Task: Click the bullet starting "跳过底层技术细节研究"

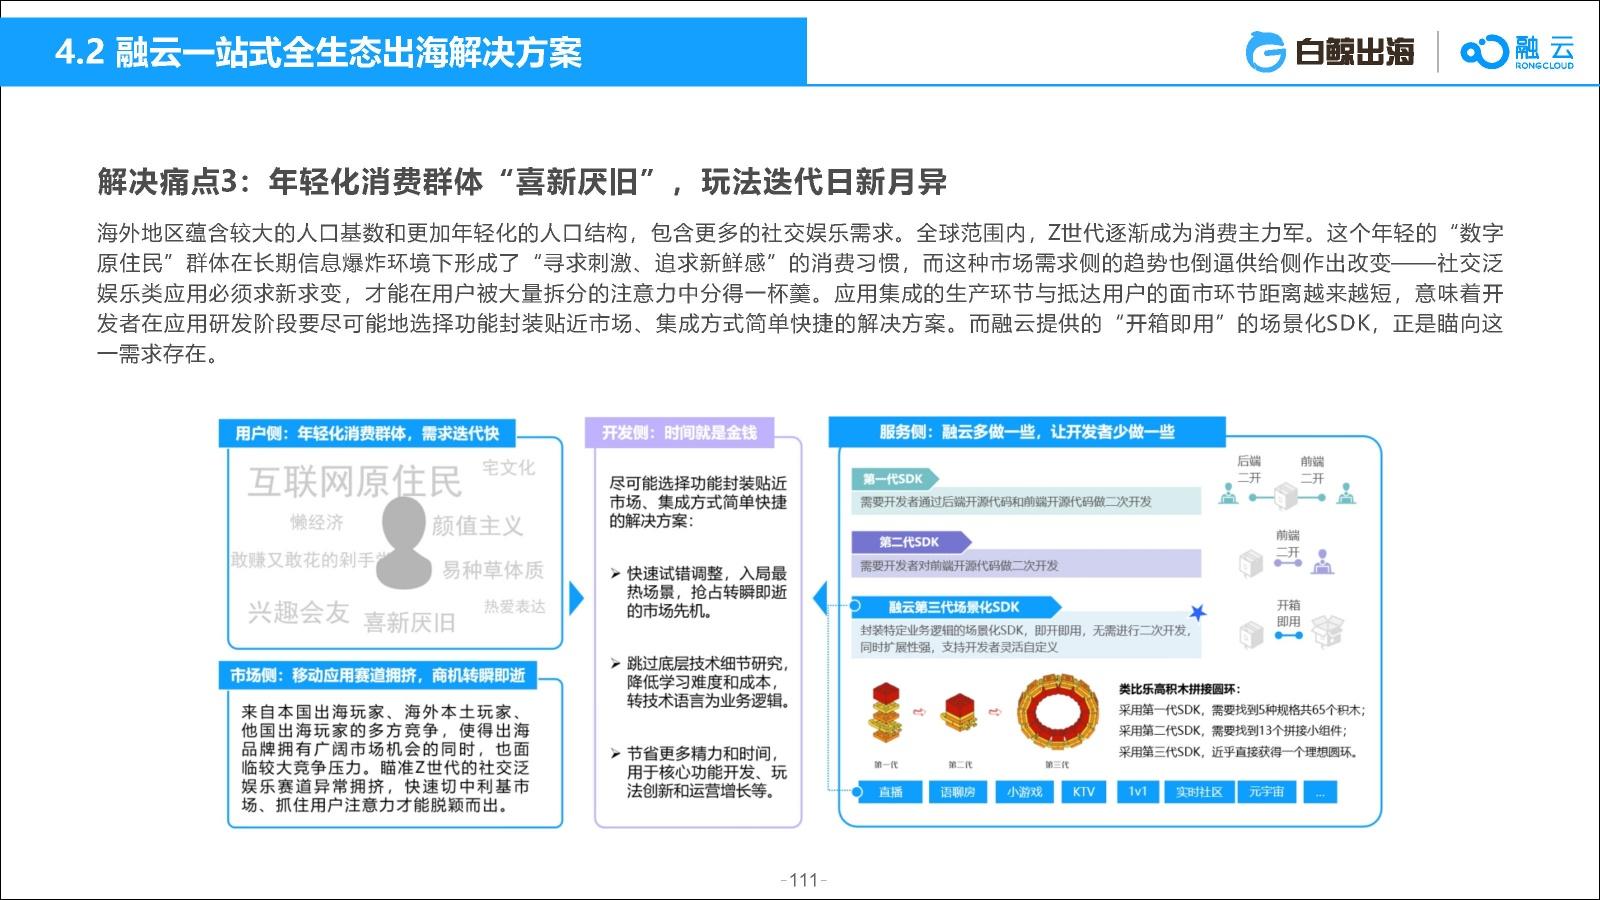Action: pyautogui.click(x=700, y=682)
